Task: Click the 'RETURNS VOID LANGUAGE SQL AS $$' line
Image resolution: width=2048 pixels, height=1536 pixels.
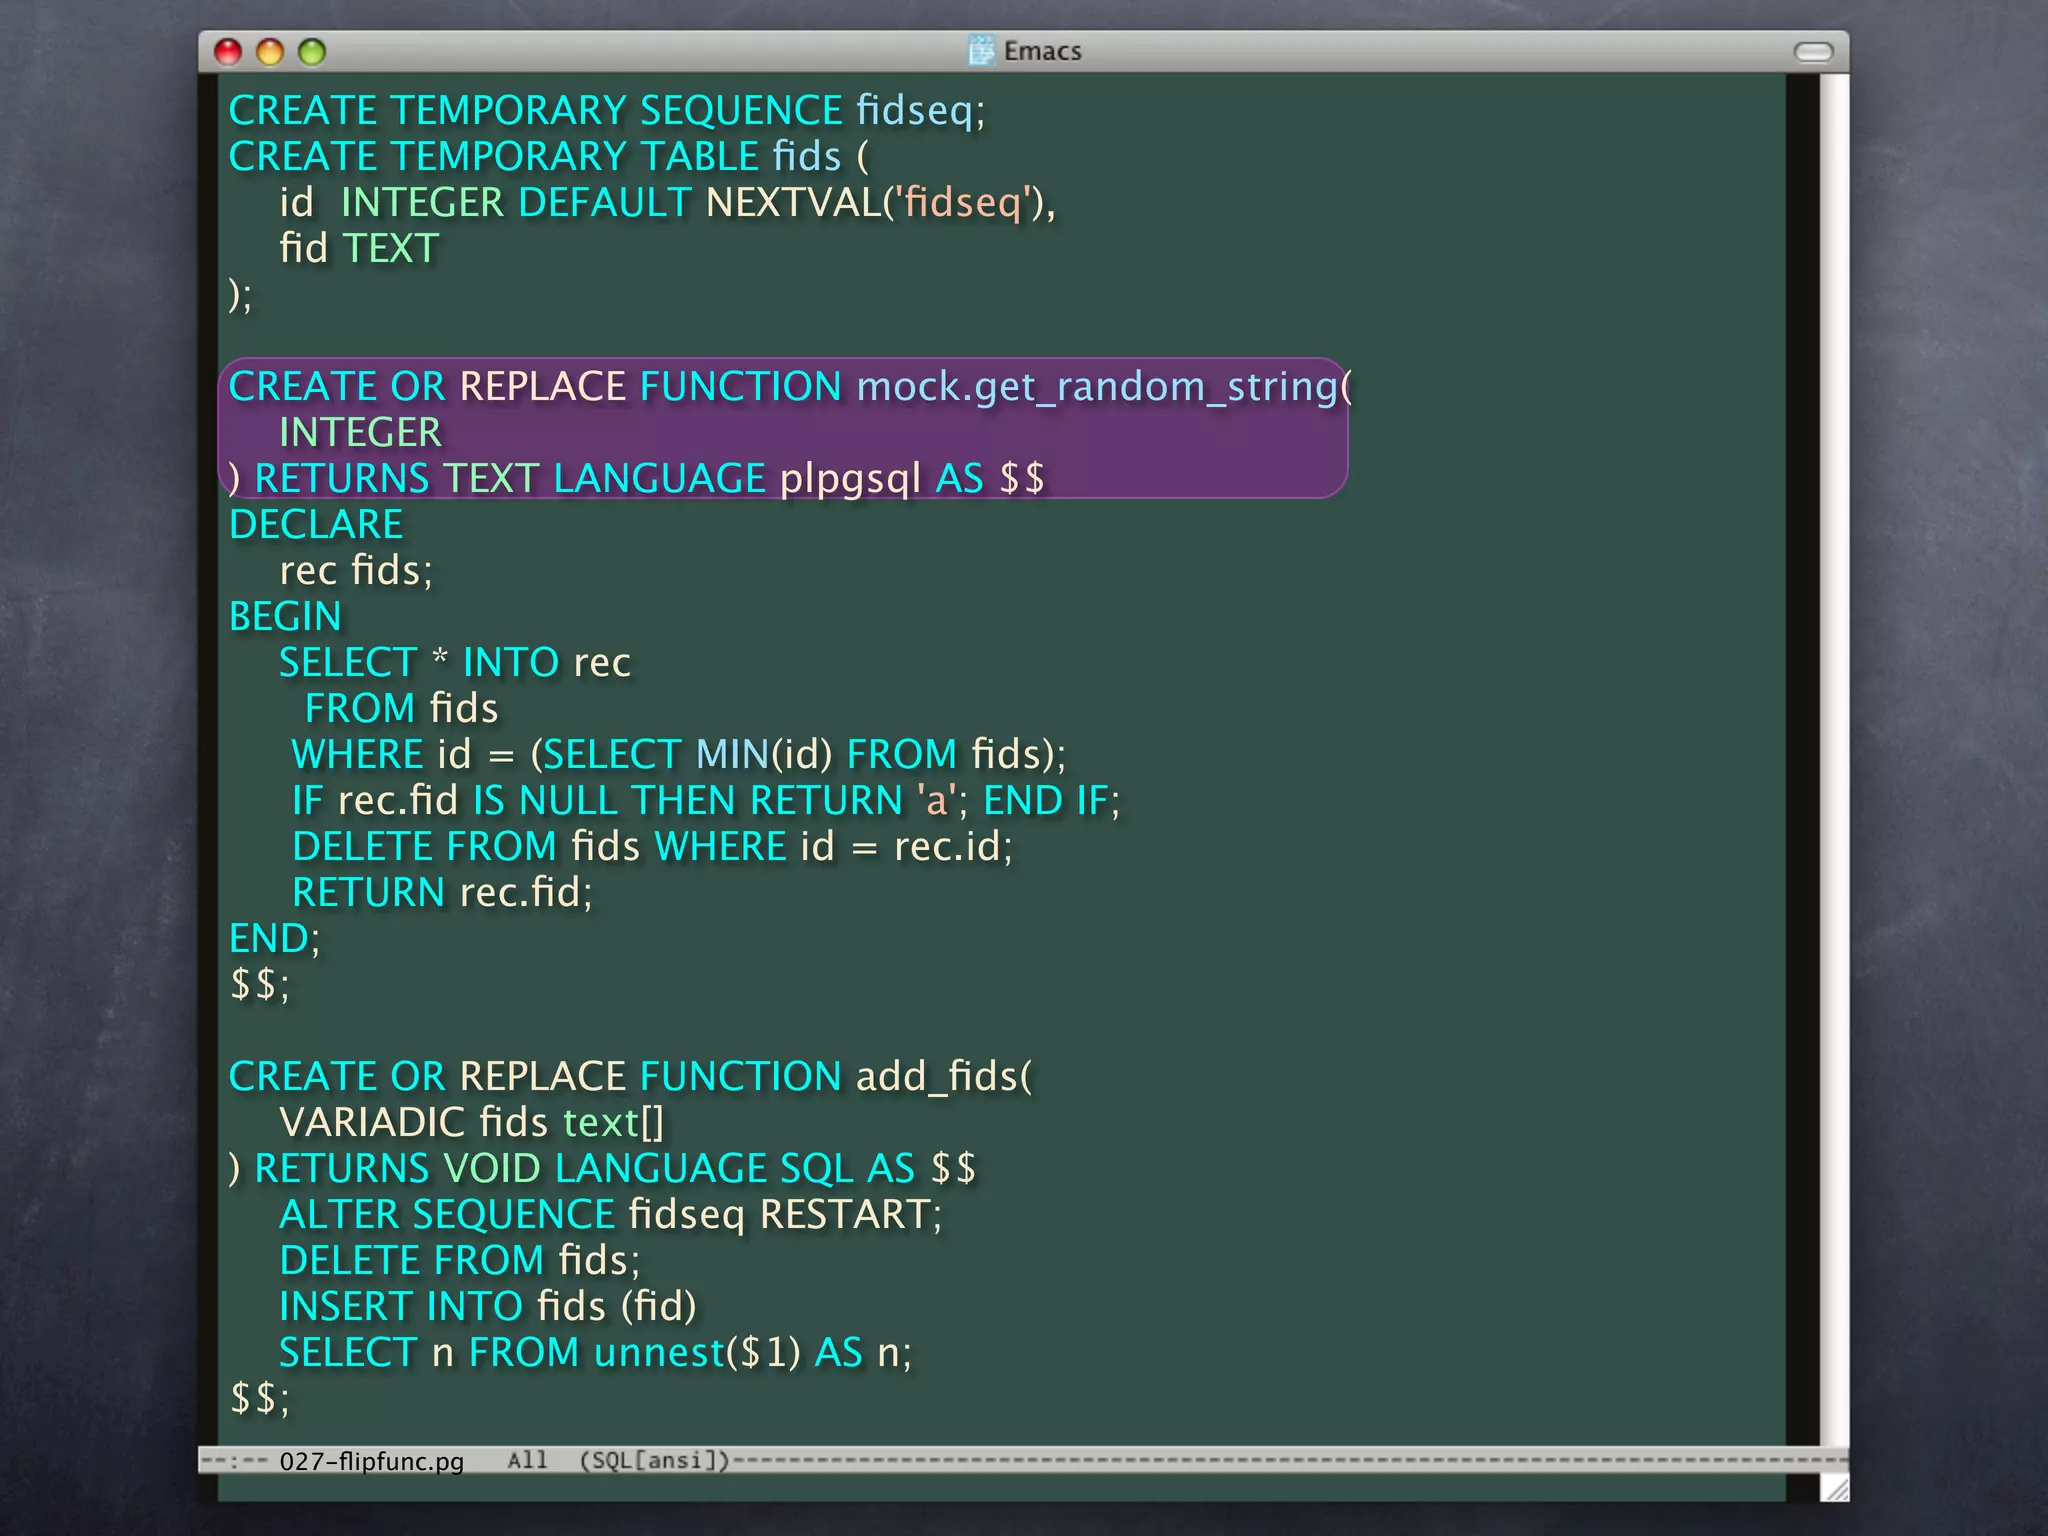Action: (603, 1169)
